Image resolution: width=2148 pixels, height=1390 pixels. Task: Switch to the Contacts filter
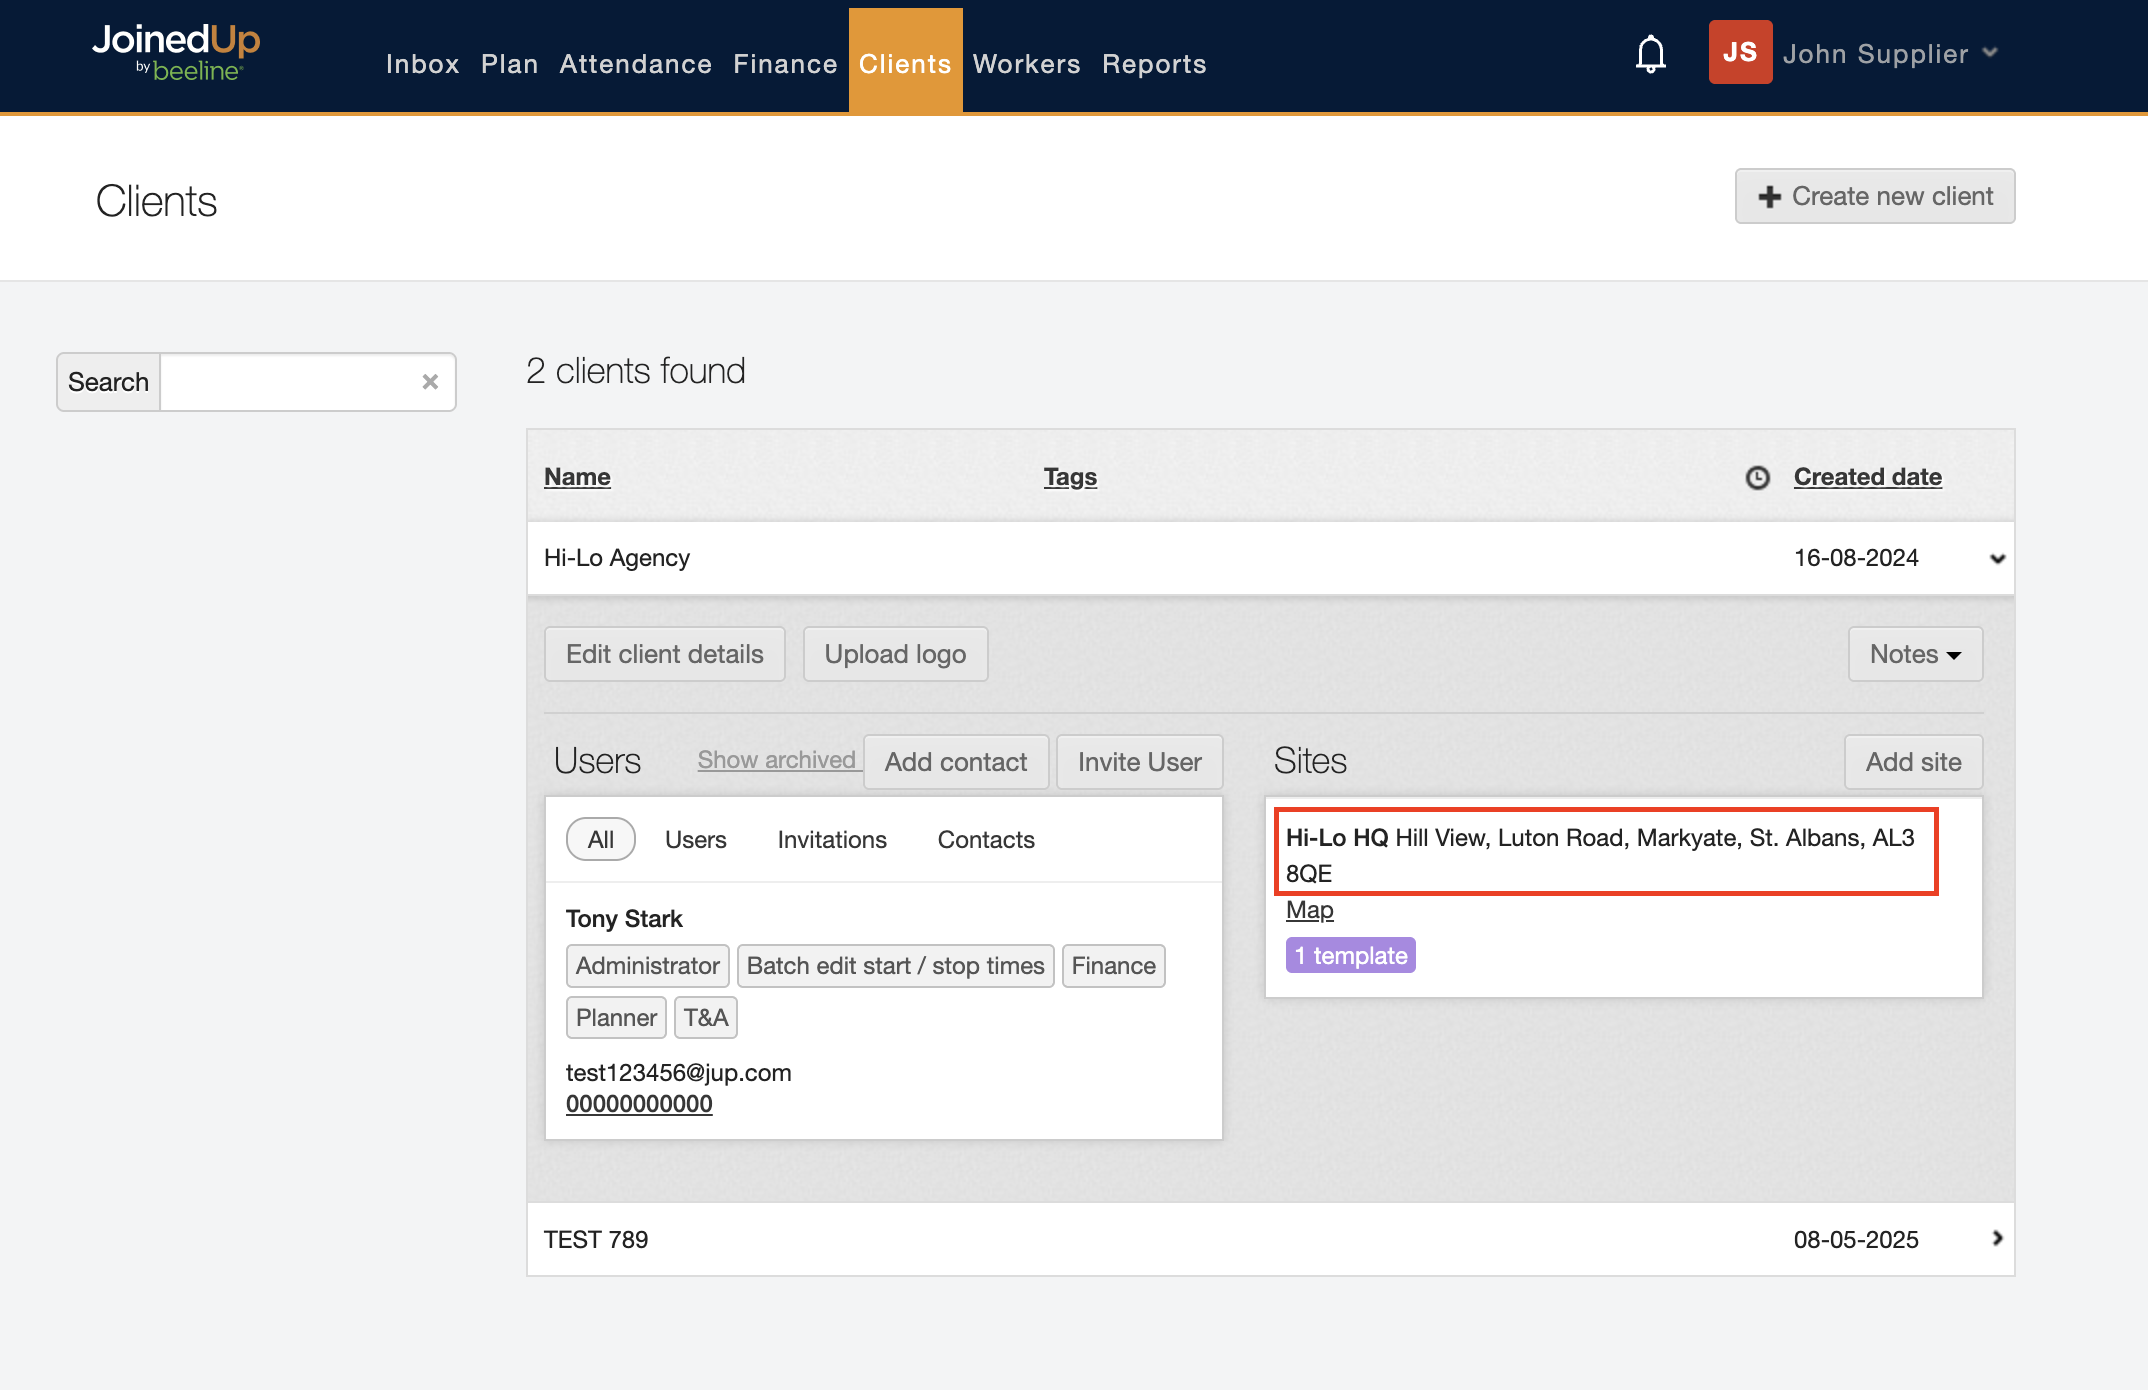coord(985,839)
